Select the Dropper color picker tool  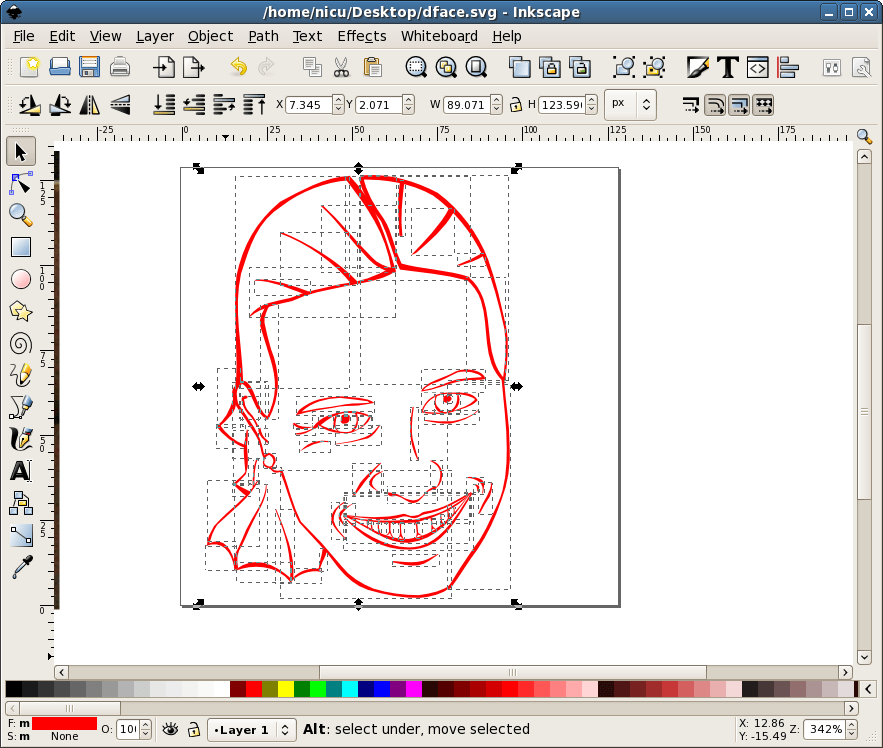pos(20,567)
